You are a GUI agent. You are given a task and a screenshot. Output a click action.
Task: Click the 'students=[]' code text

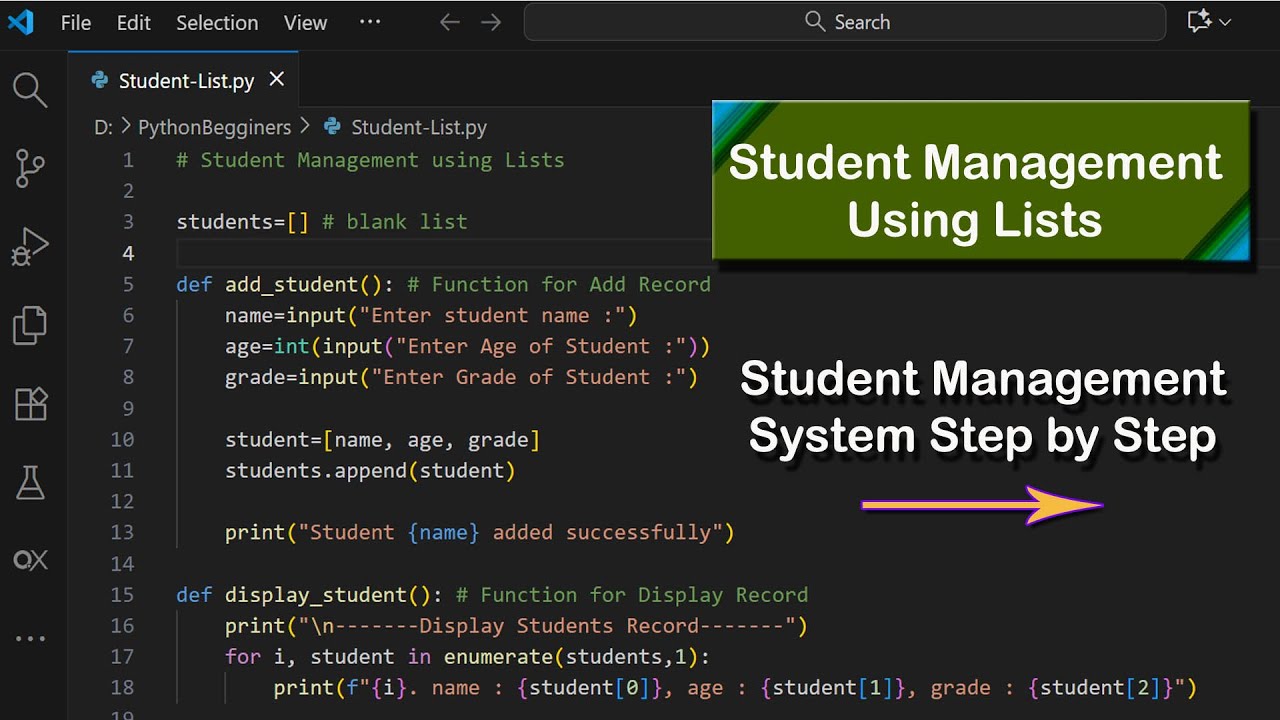(243, 222)
